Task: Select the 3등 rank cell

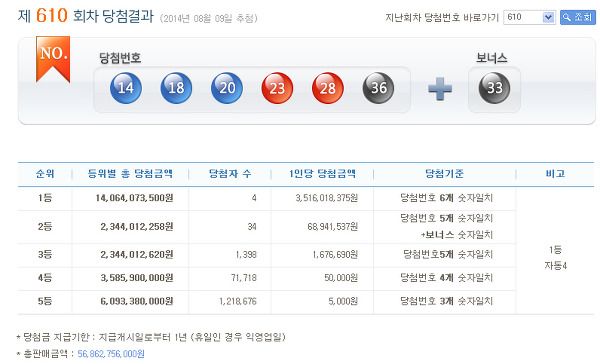Action: [45, 255]
